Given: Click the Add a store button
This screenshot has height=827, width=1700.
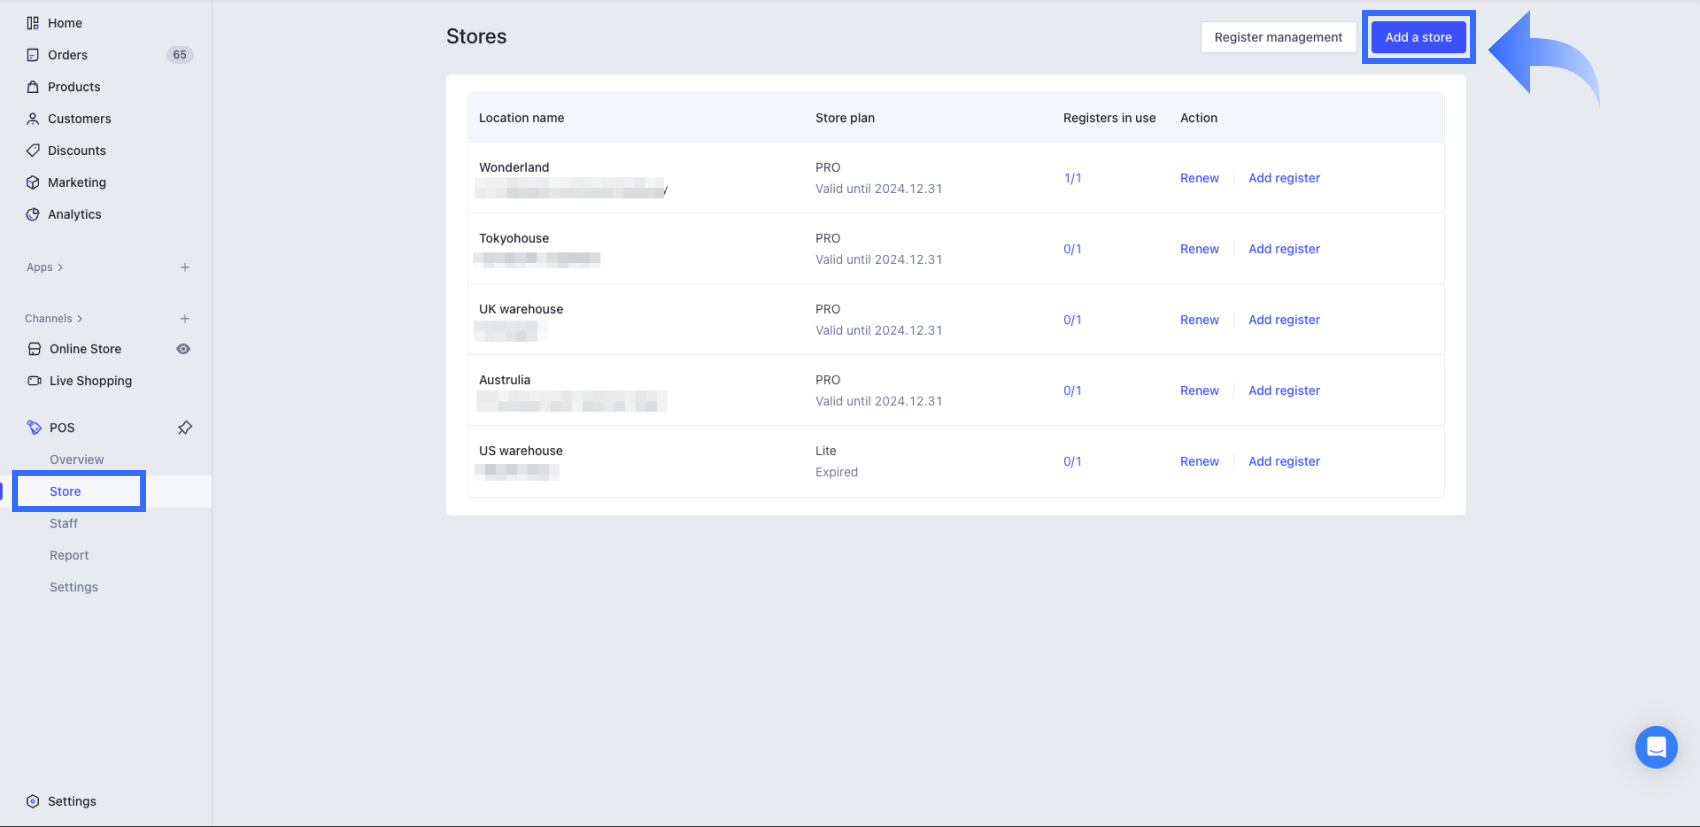Looking at the screenshot, I should point(1418,37).
